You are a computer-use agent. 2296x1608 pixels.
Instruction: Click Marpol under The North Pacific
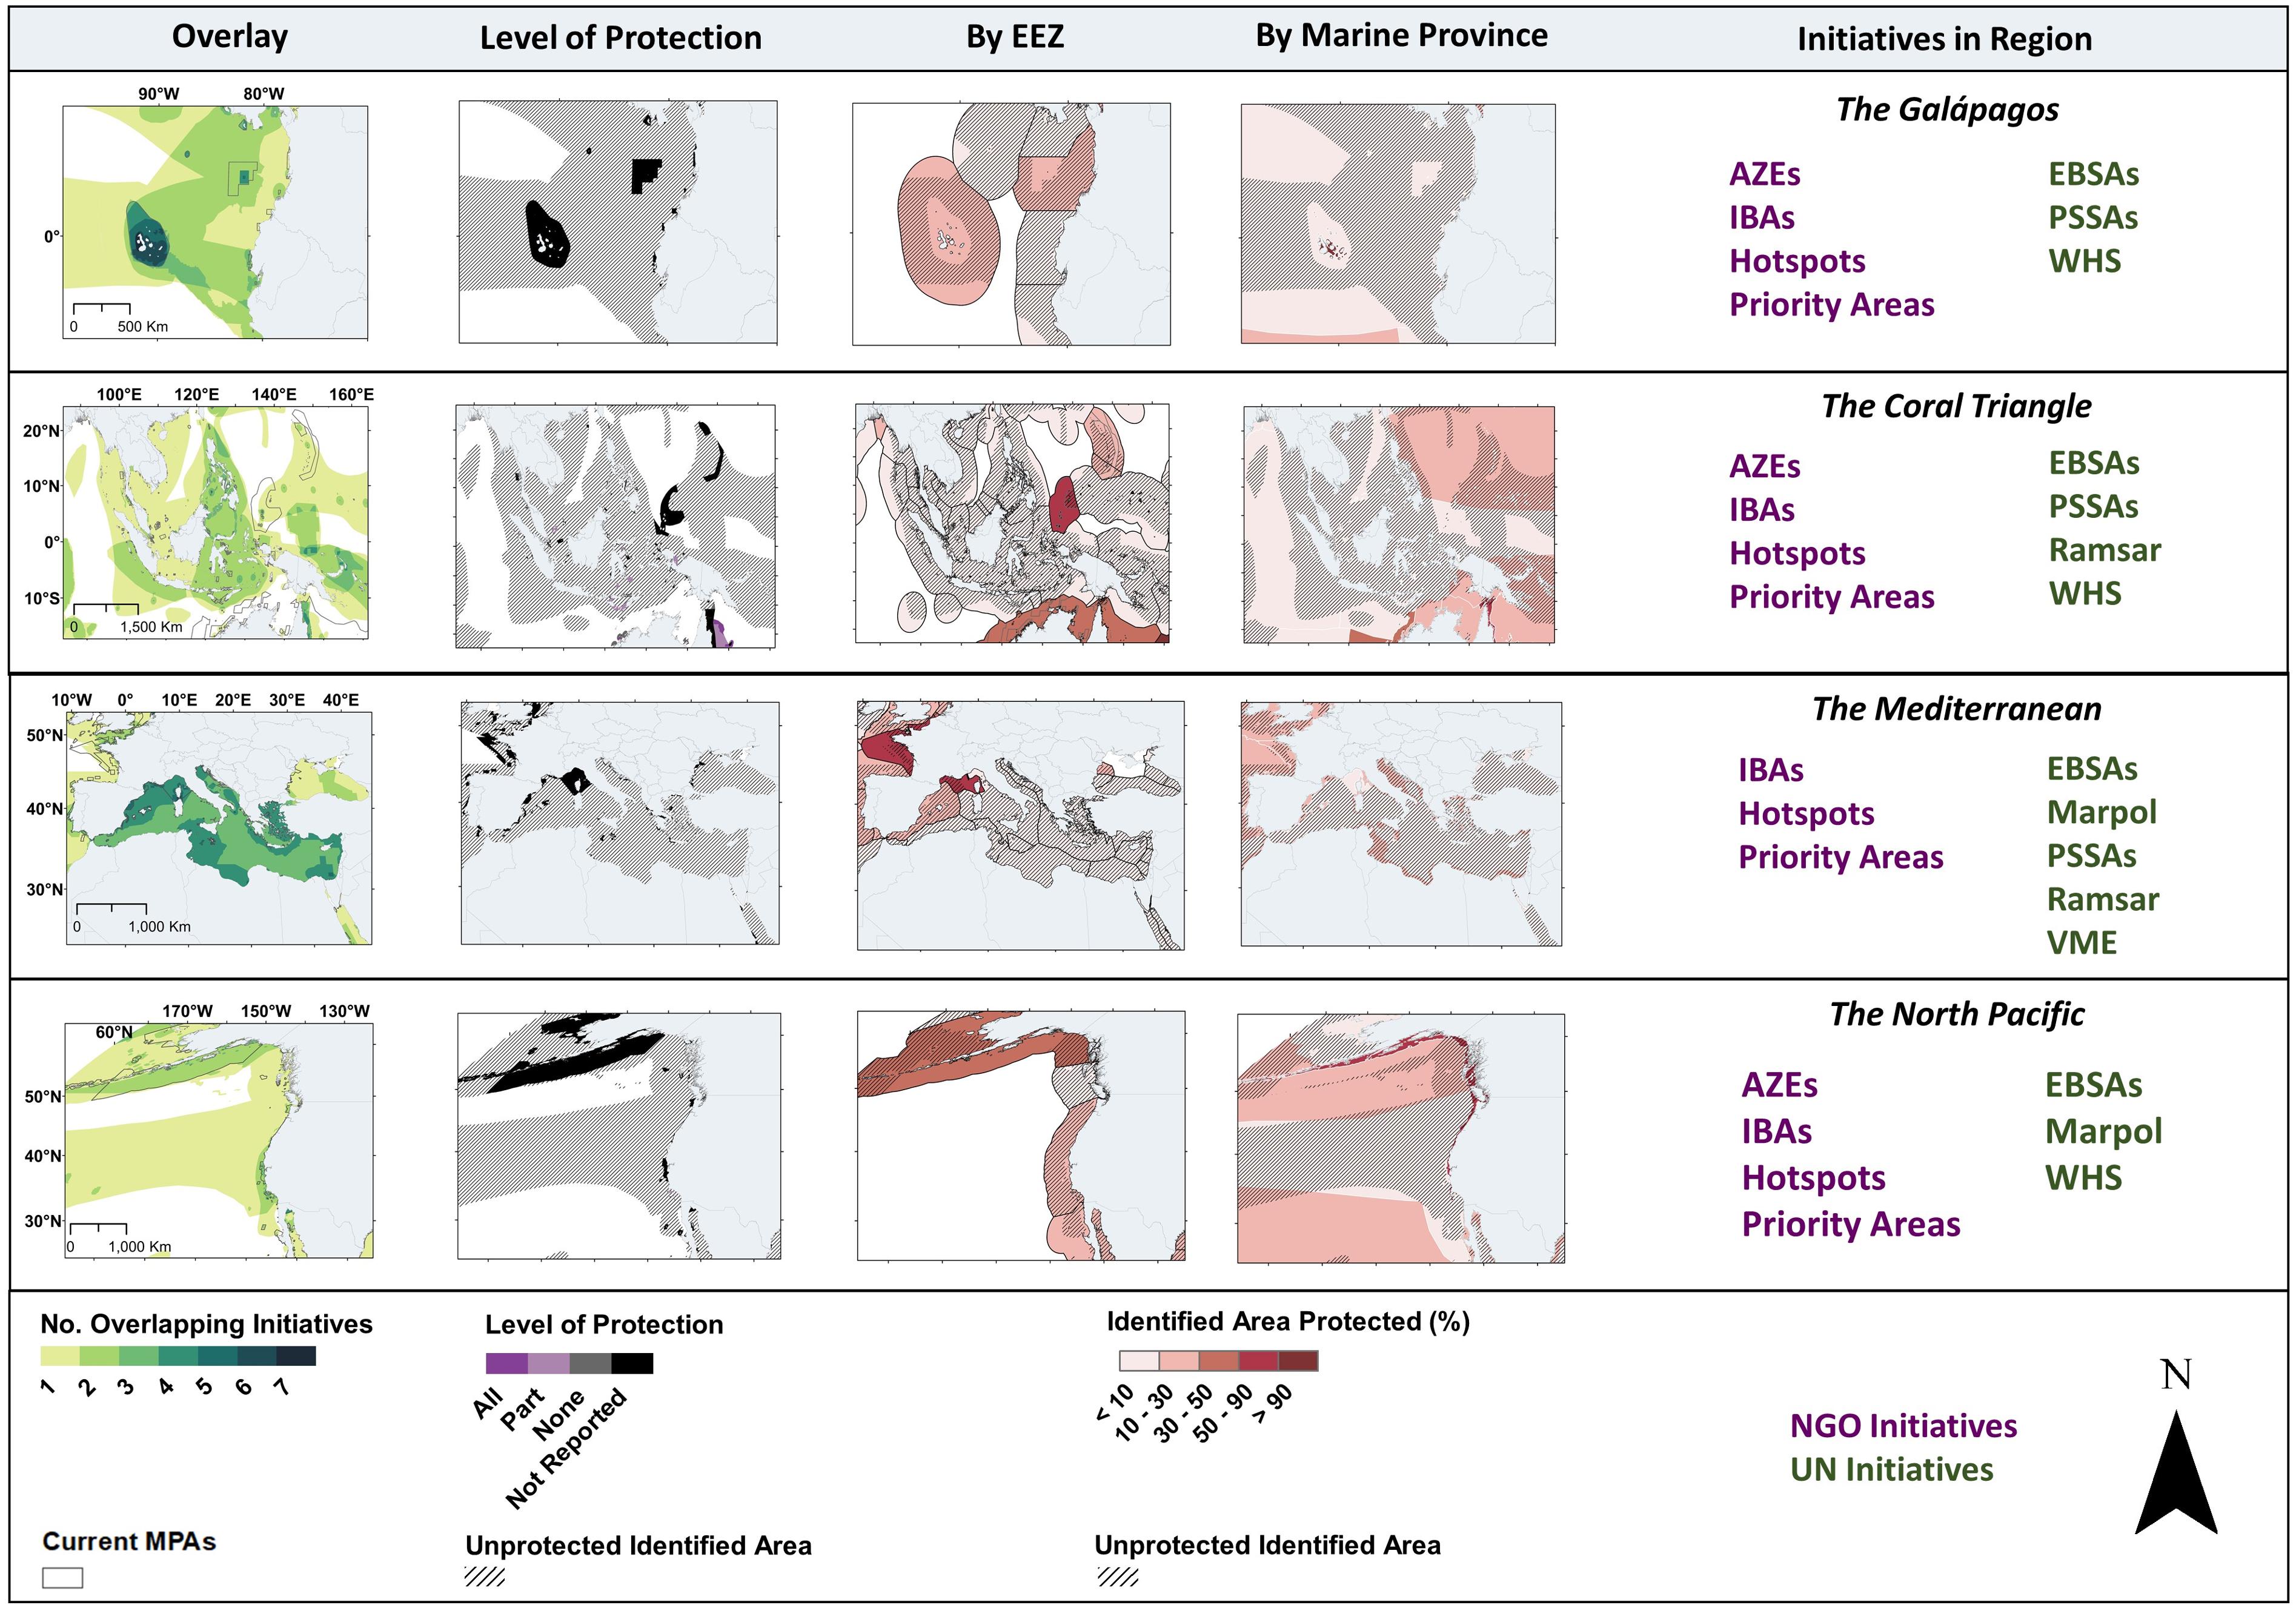[2104, 1131]
